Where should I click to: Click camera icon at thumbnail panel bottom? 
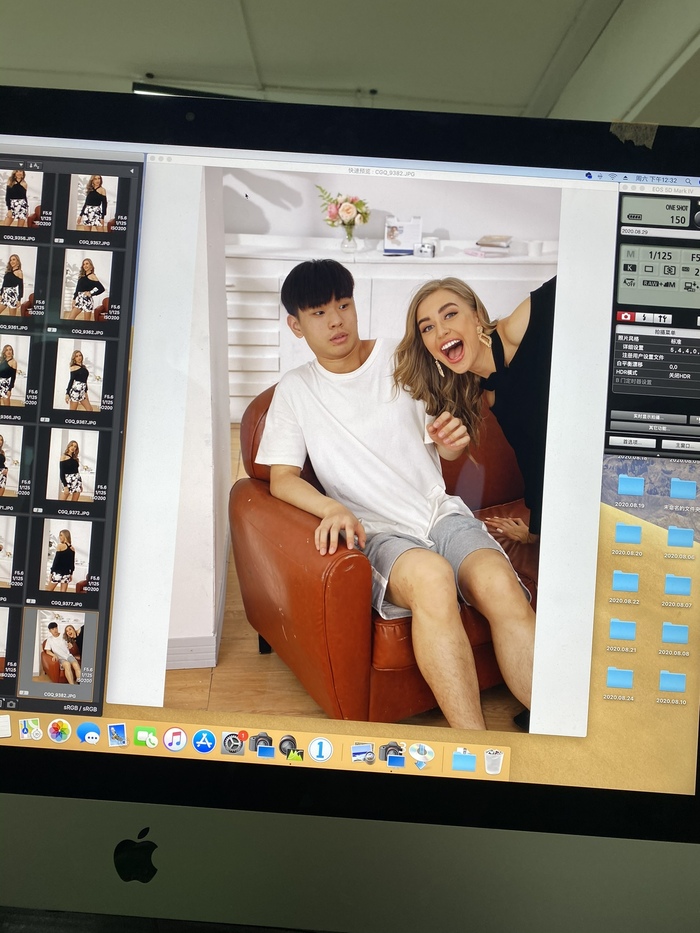pyautogui.click(x=11, y=704)
